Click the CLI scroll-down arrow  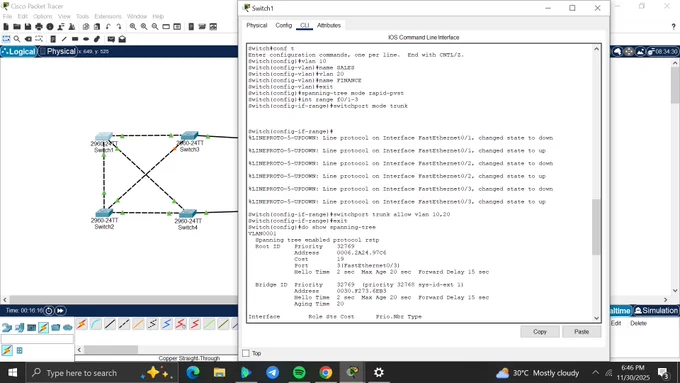(x=596, y=318)
